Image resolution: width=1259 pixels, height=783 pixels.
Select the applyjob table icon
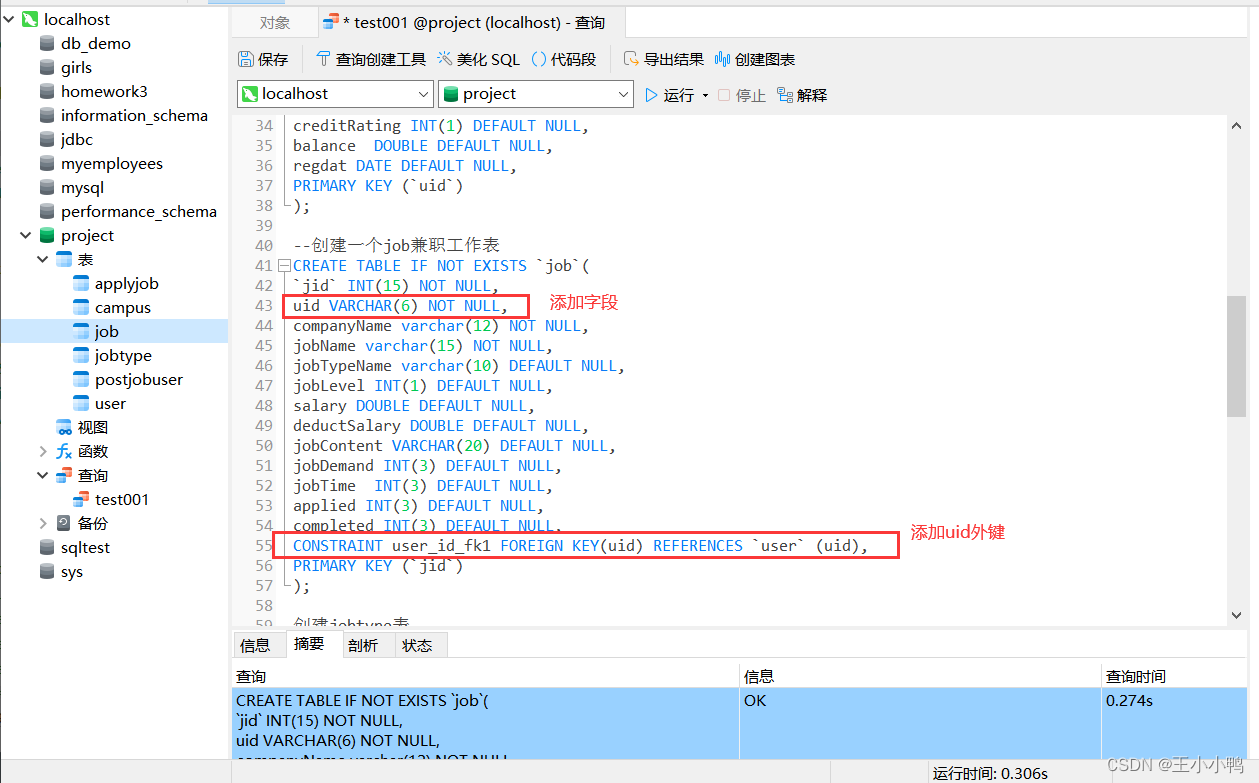(x=81, y=283)
